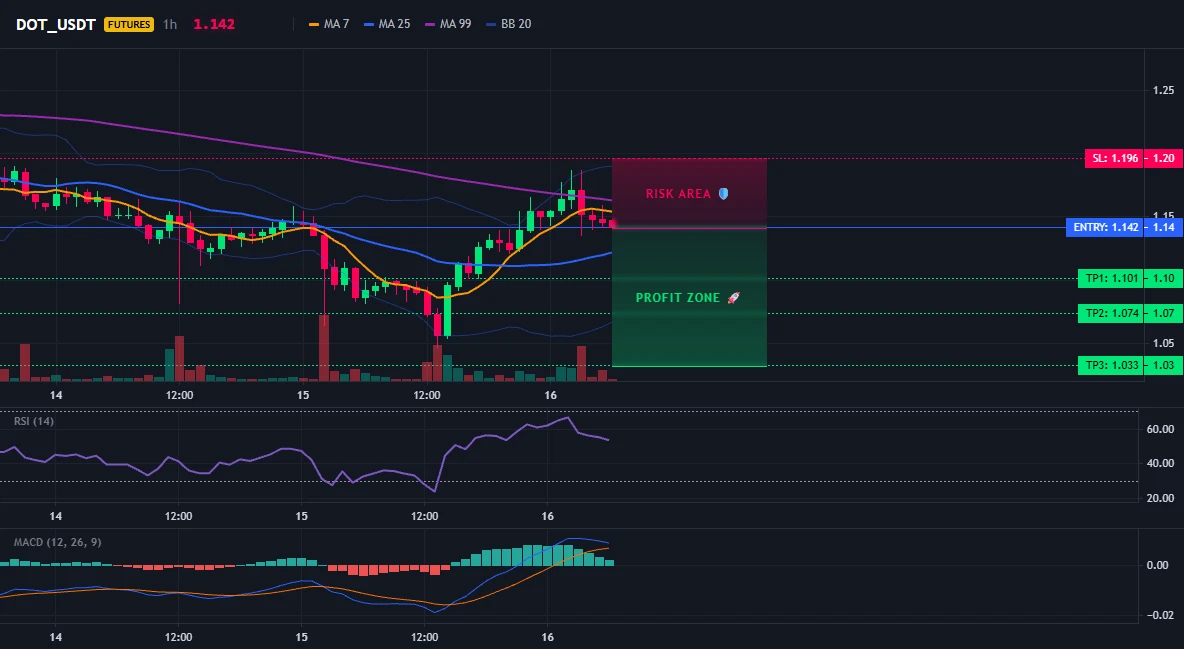Viewport: 1184px width, 649px height.
Task: Select the ENTRY: 1.142 price label
Action: tap(1105, 227)
